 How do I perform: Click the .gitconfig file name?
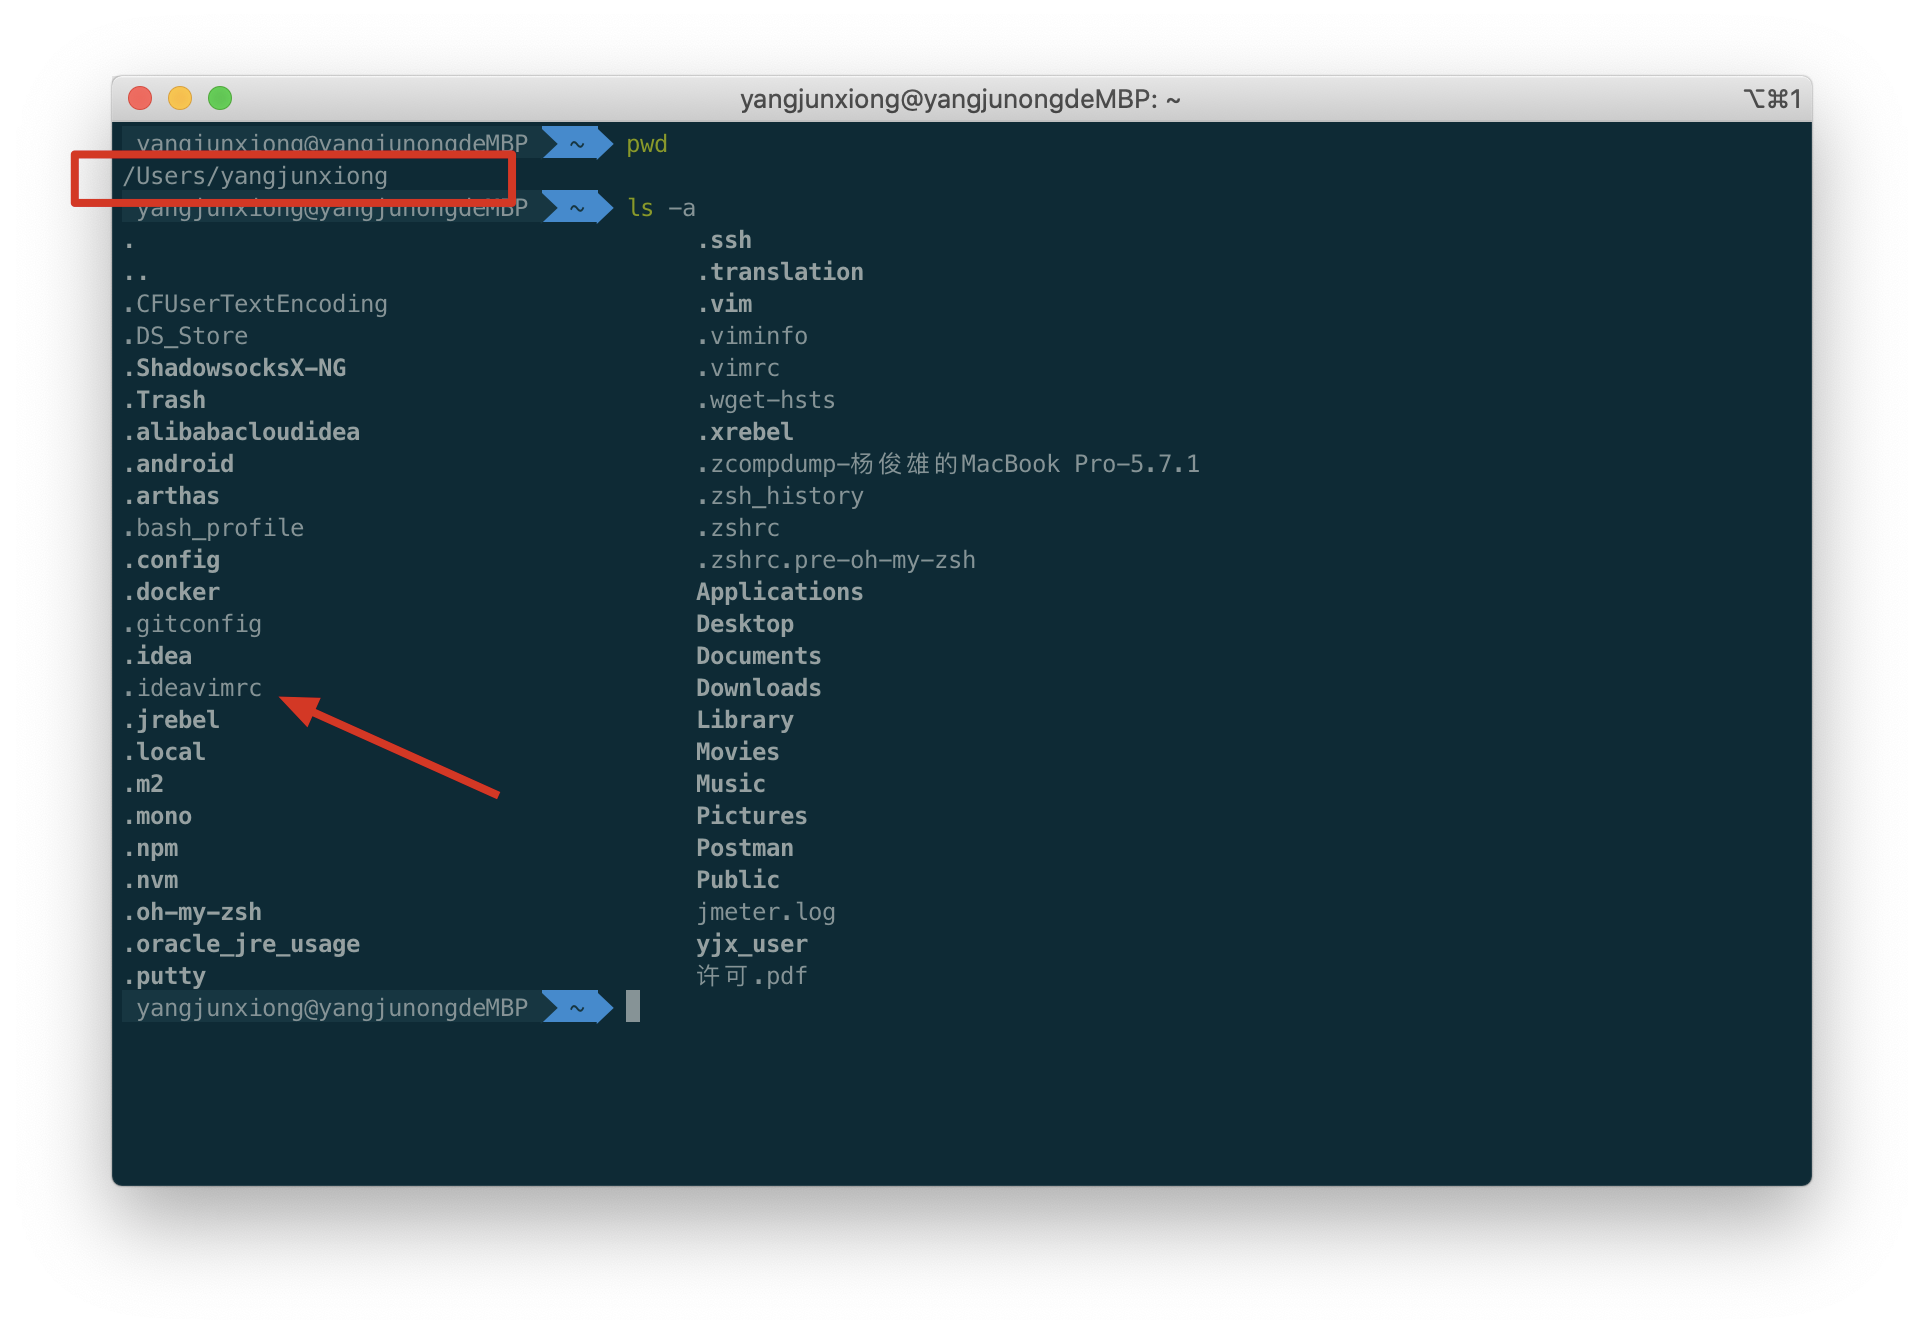point(192,624)
